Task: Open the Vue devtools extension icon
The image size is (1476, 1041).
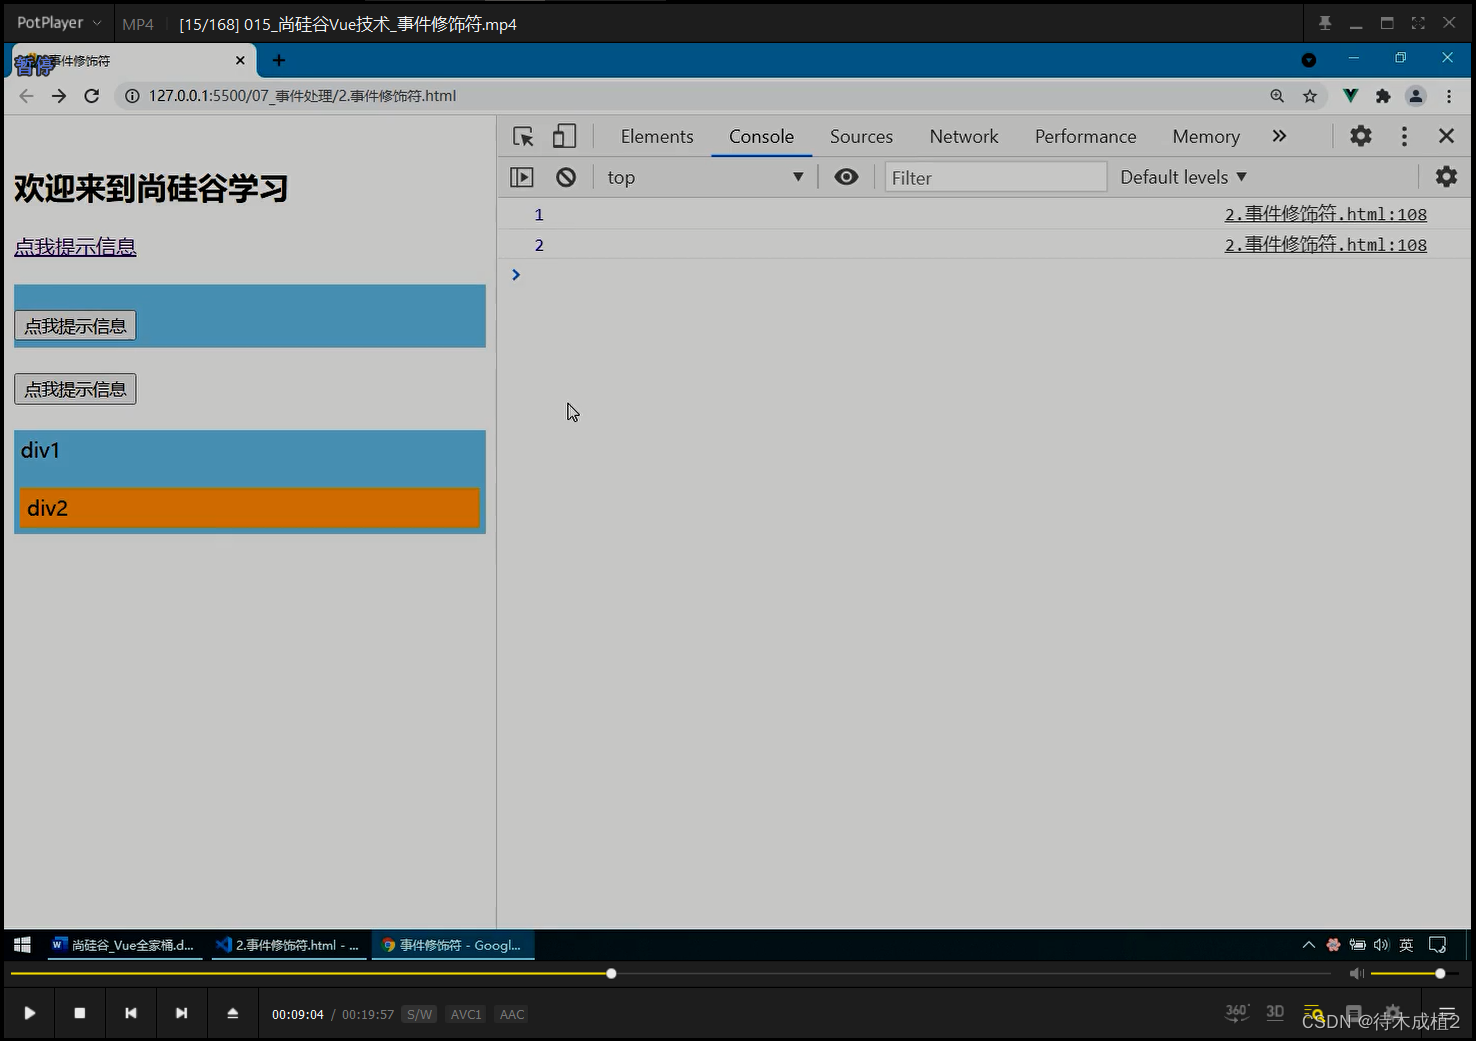Action: 1350,96
